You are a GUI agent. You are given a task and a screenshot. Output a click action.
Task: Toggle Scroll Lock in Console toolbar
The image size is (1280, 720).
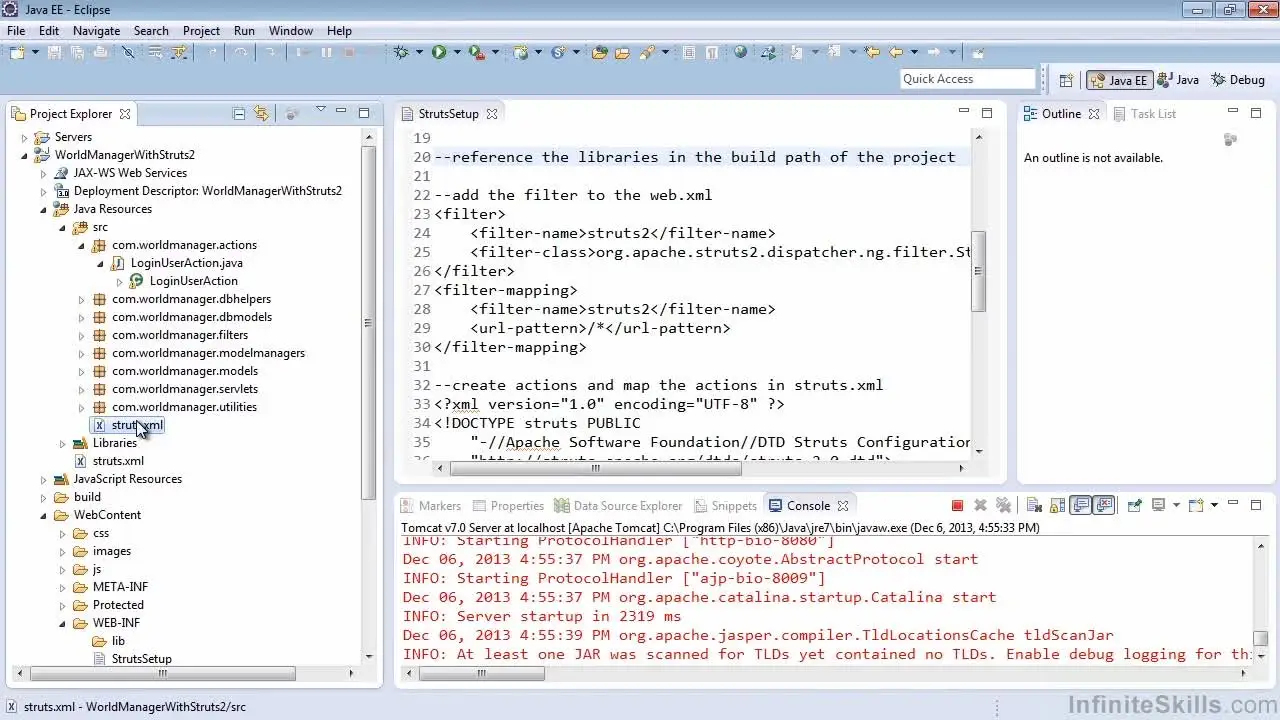click(x=1057, y=506)
